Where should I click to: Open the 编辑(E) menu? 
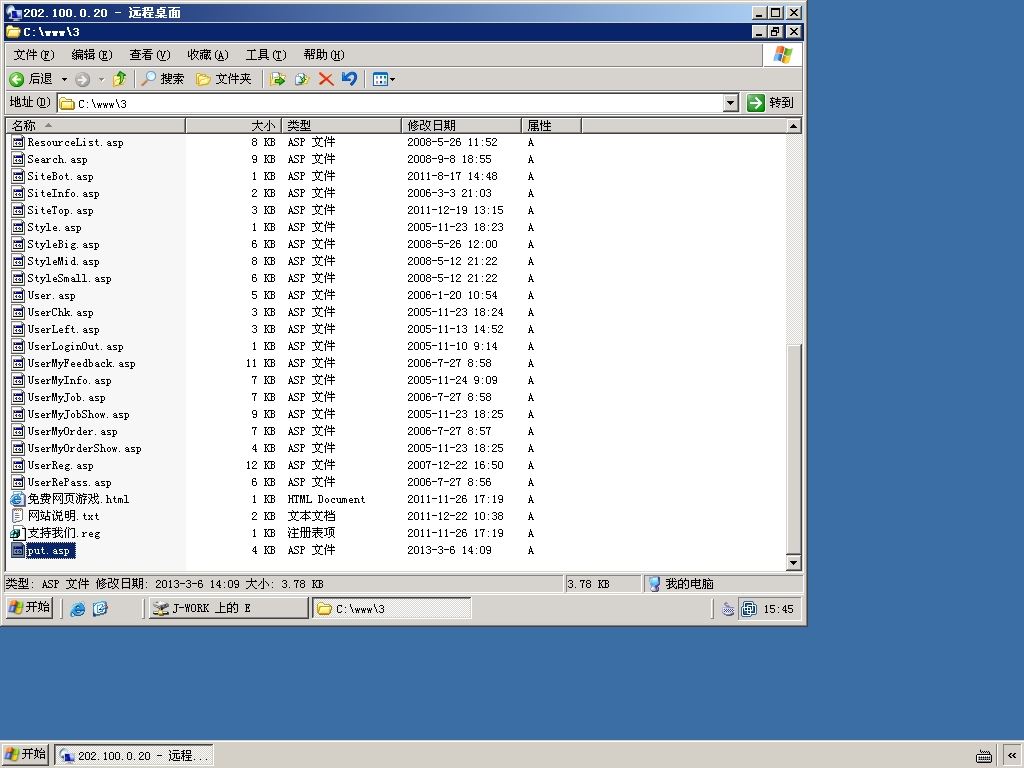coord(92,55)
